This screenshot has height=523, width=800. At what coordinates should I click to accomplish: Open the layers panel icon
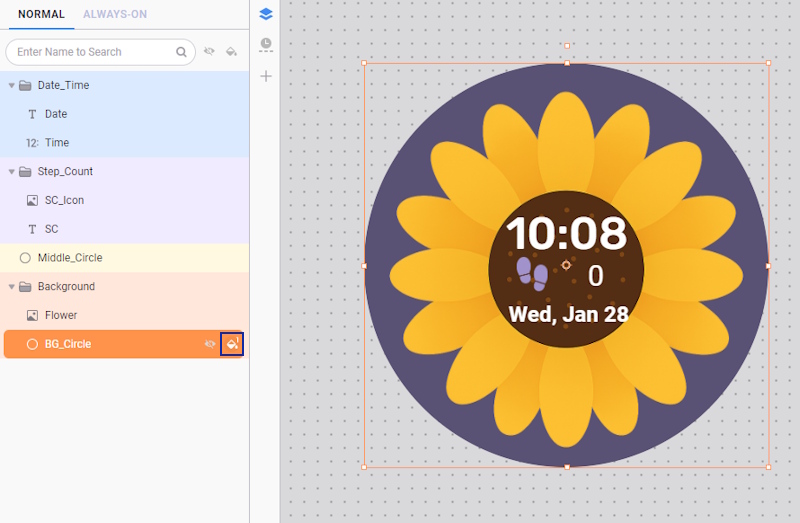(x=265, y=14)
